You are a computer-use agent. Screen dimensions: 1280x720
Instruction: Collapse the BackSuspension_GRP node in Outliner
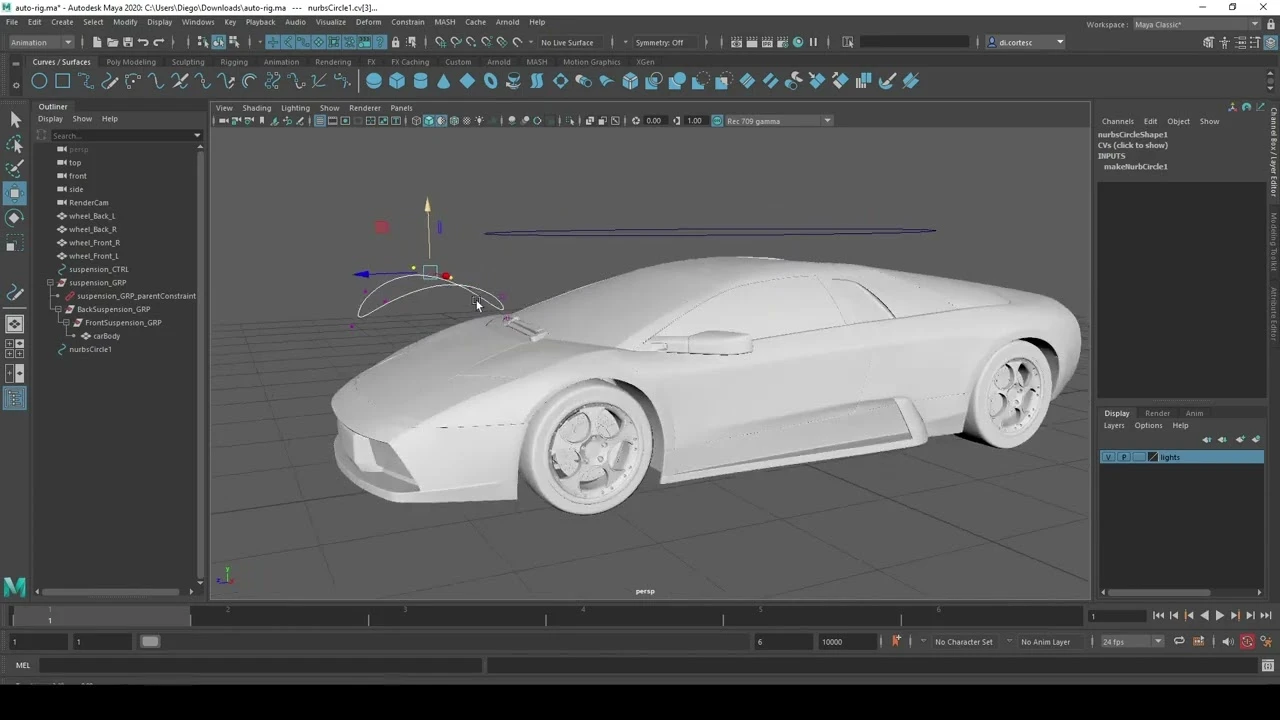58,309
